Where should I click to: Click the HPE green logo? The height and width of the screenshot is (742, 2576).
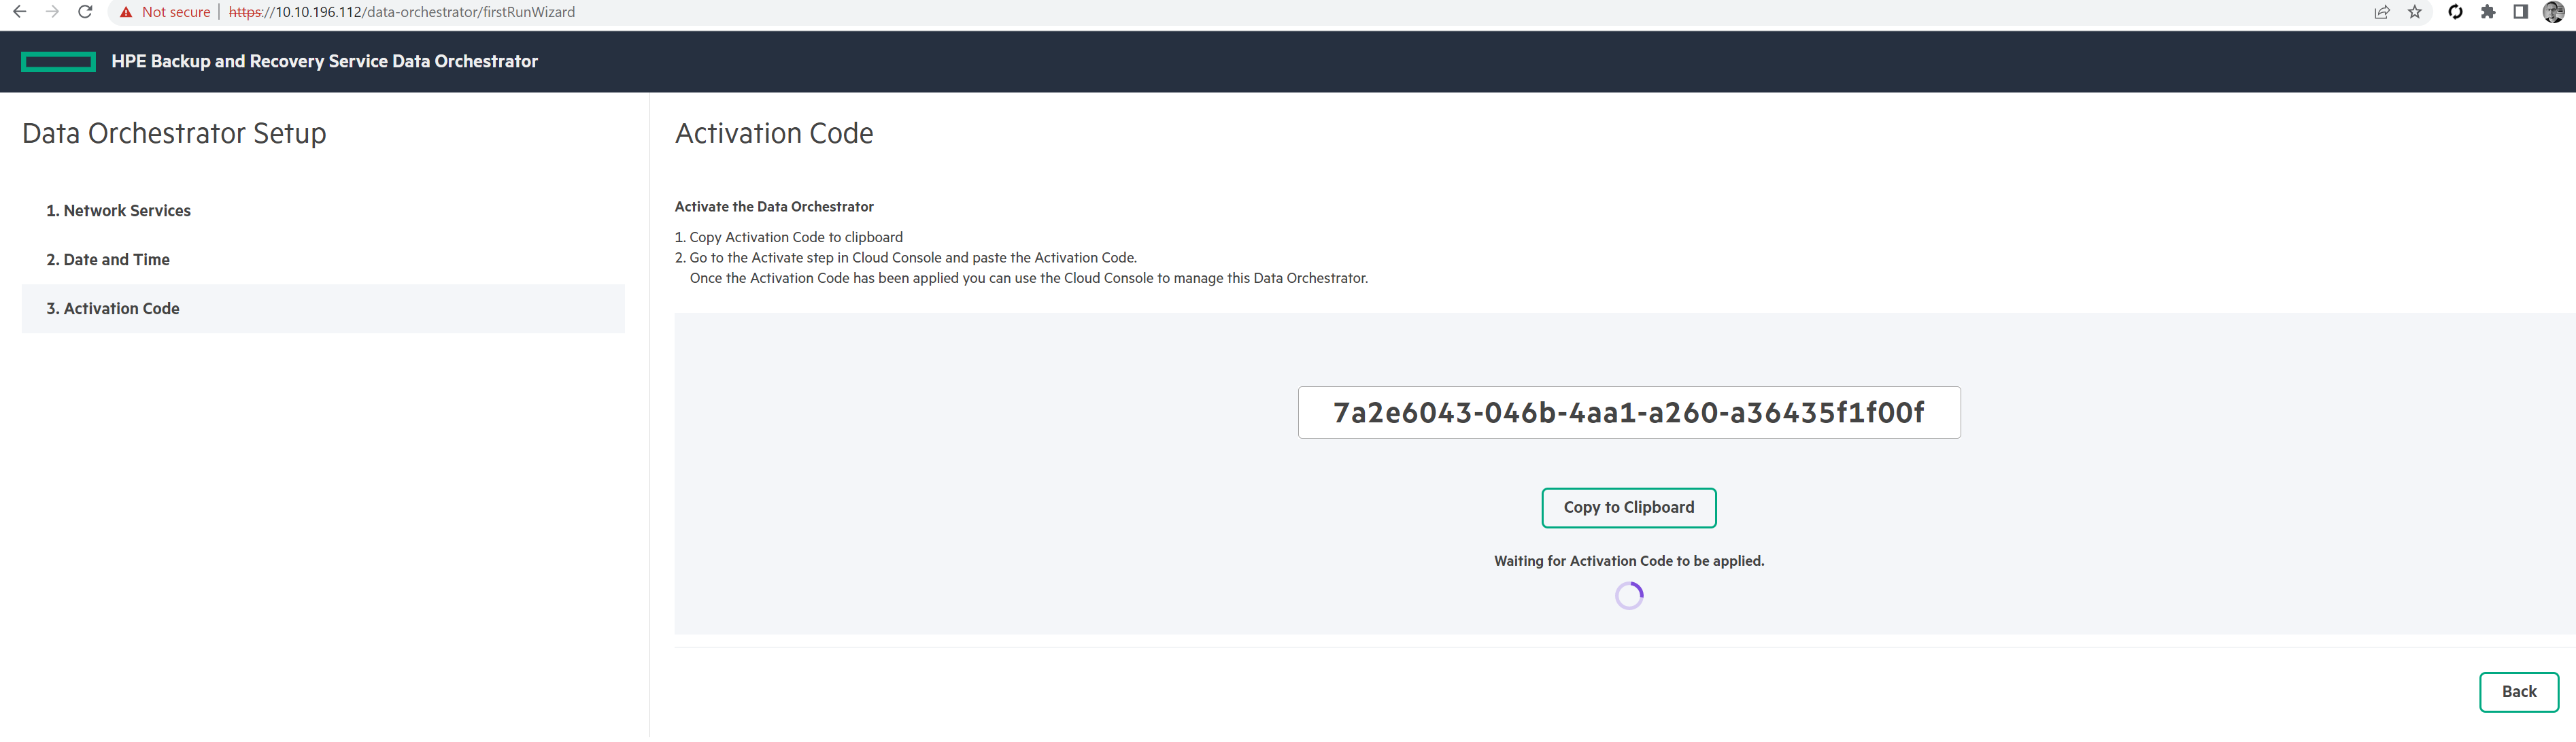59,62
